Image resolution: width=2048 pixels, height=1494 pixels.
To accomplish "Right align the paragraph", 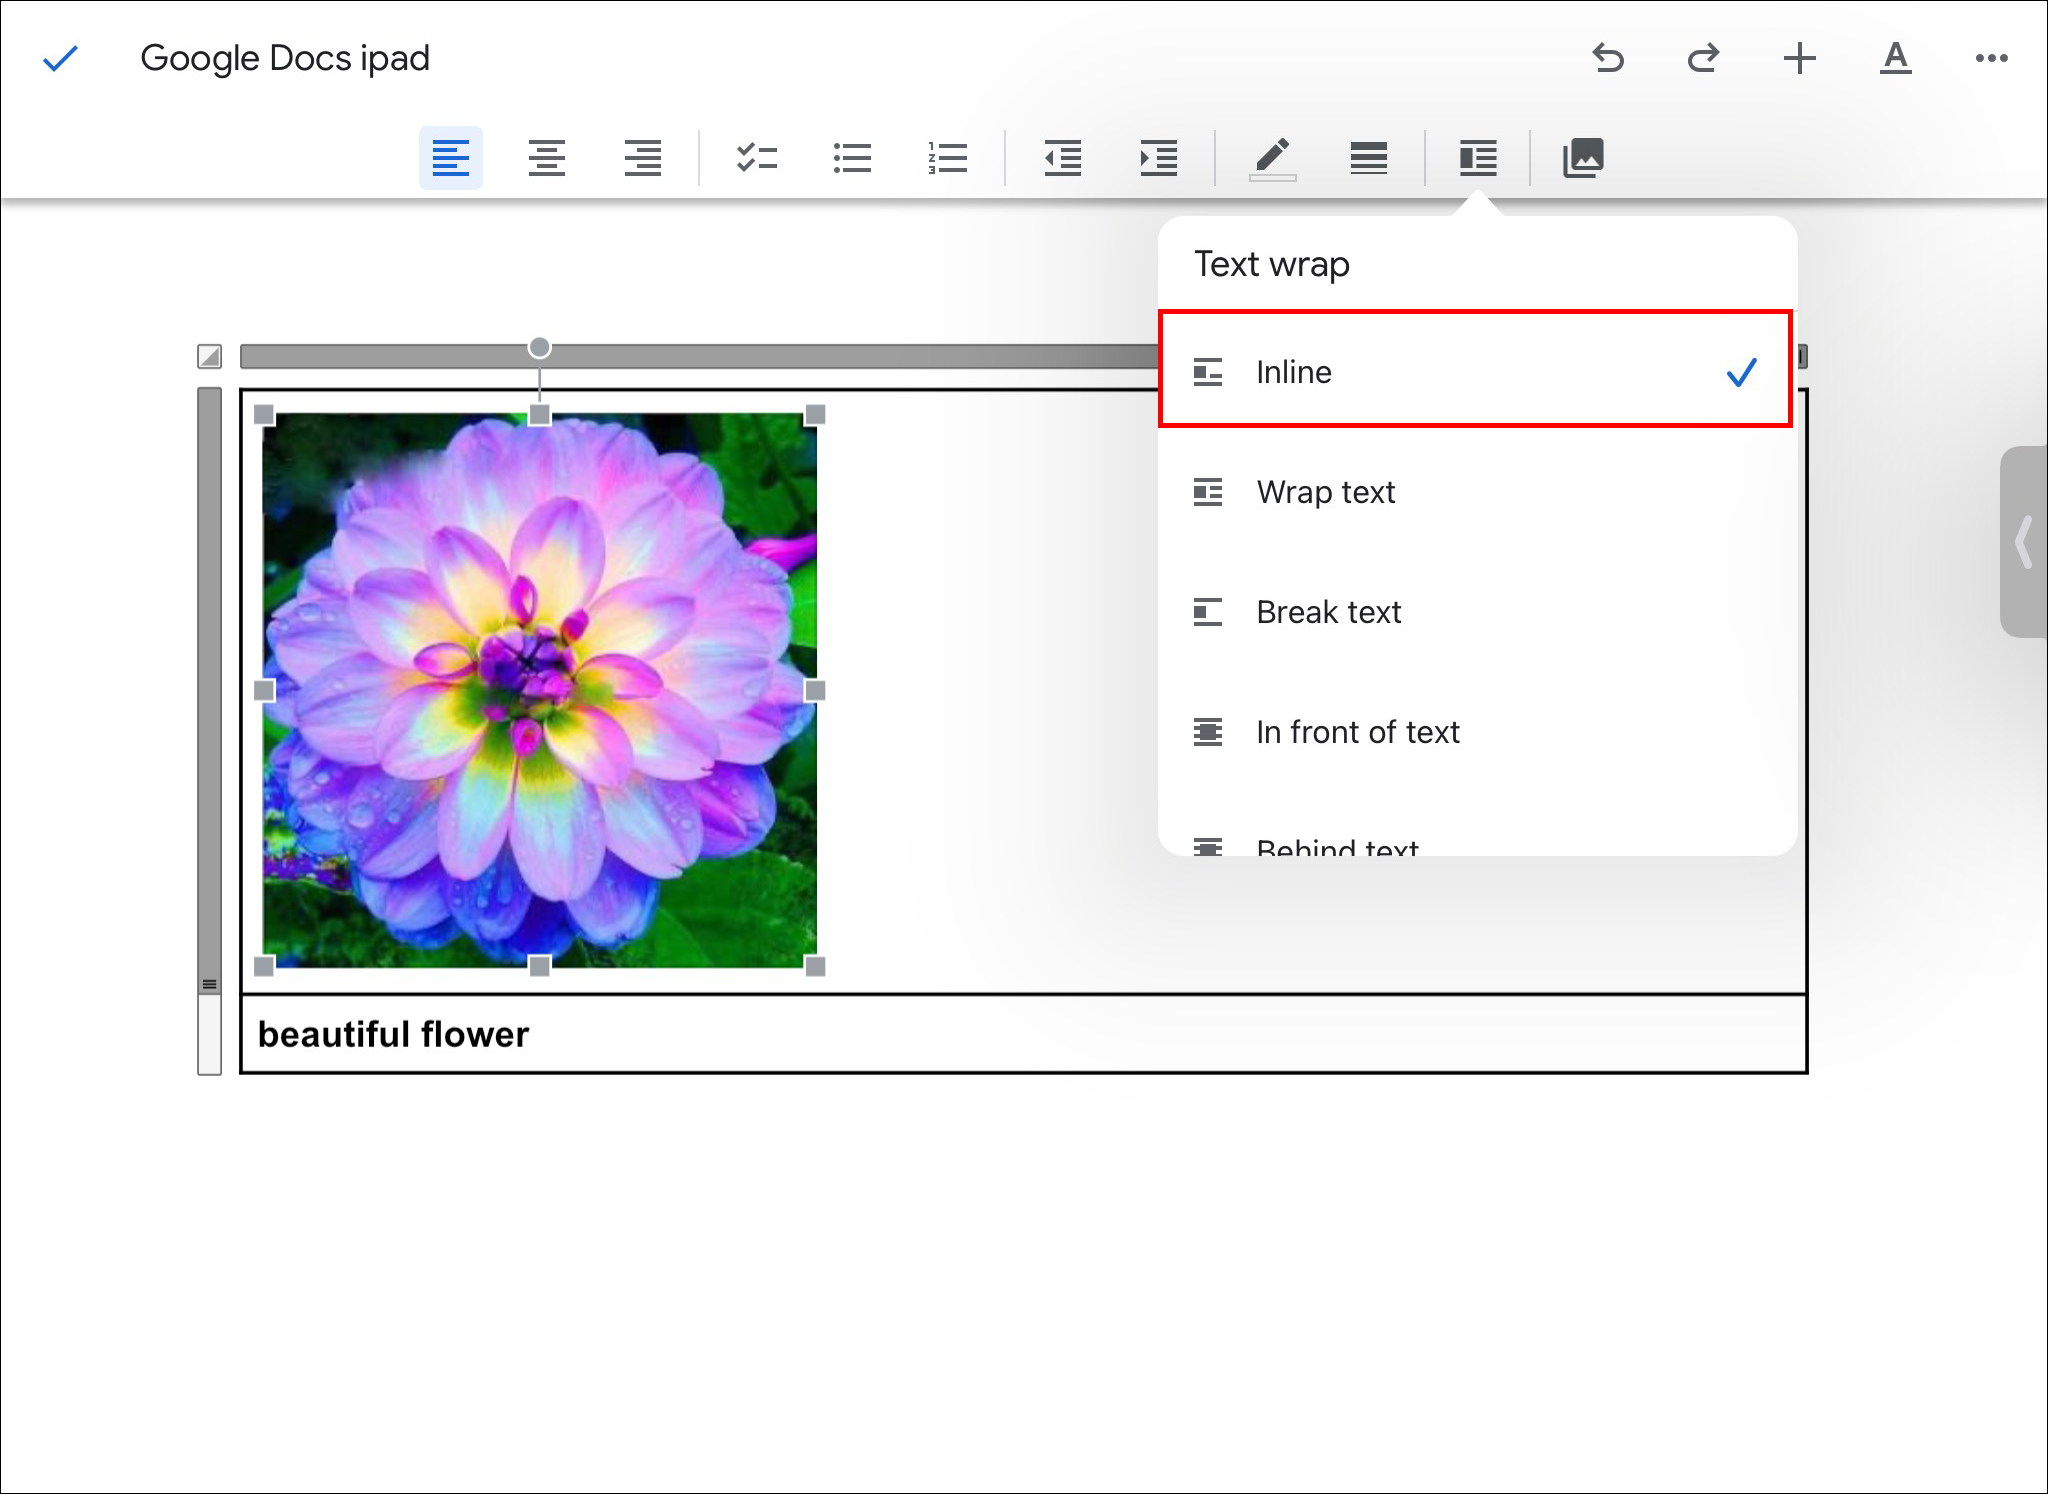I will point(642,158).
